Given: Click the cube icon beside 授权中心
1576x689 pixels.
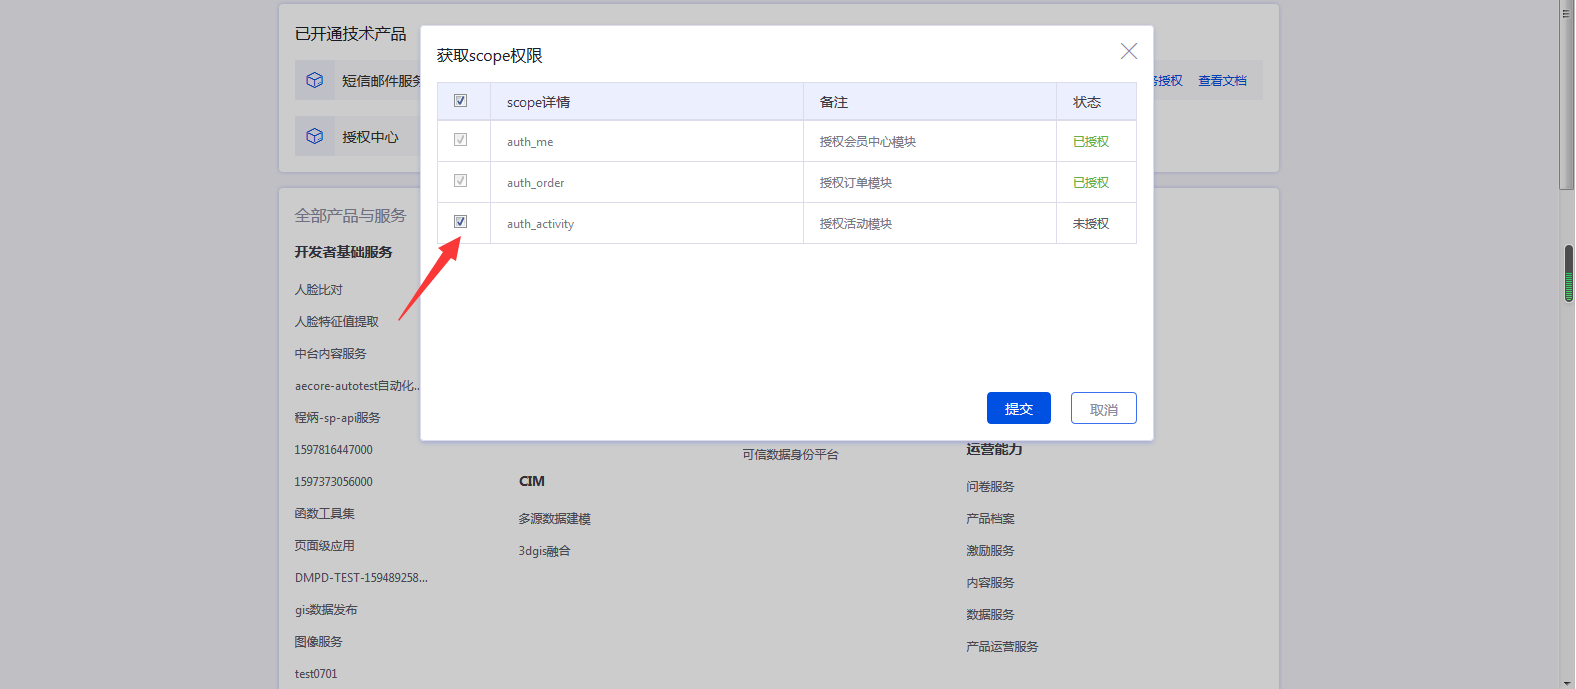Looking at the screenshot, I should (315, 136).
